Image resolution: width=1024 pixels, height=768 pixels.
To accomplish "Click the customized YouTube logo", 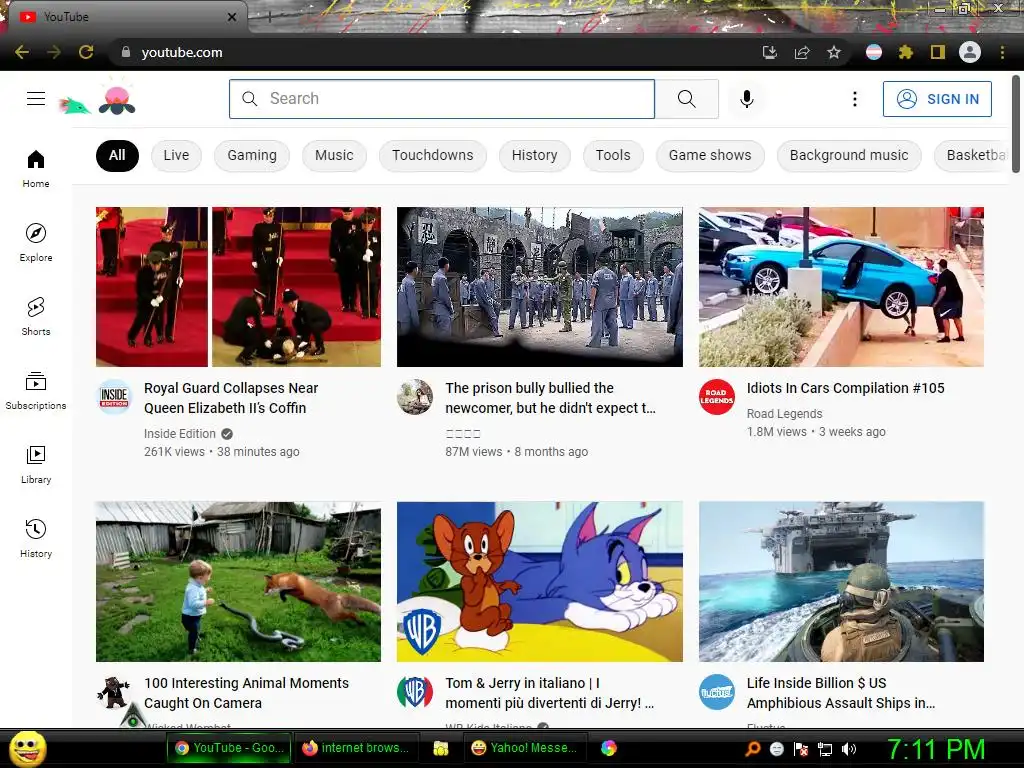I will tap(98, 99).
